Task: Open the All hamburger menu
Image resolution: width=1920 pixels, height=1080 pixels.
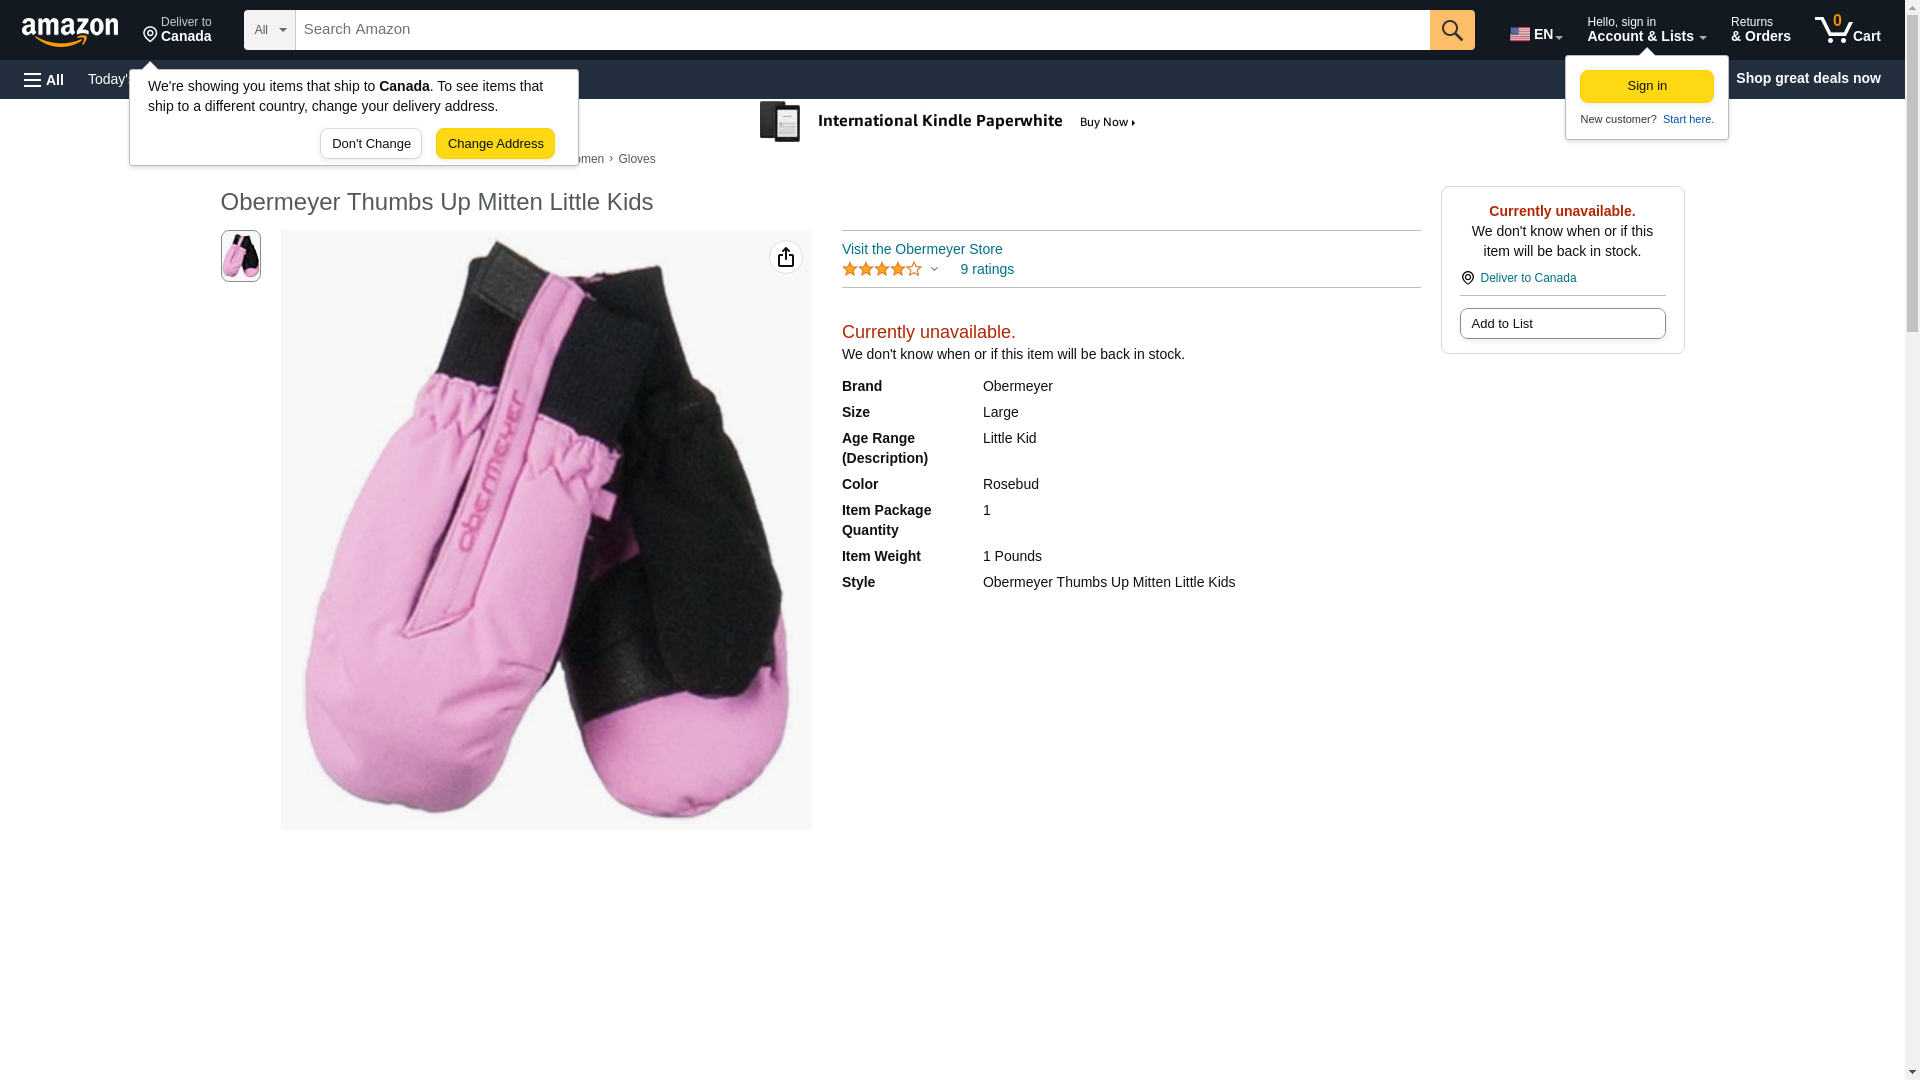Action: (44, 79)
